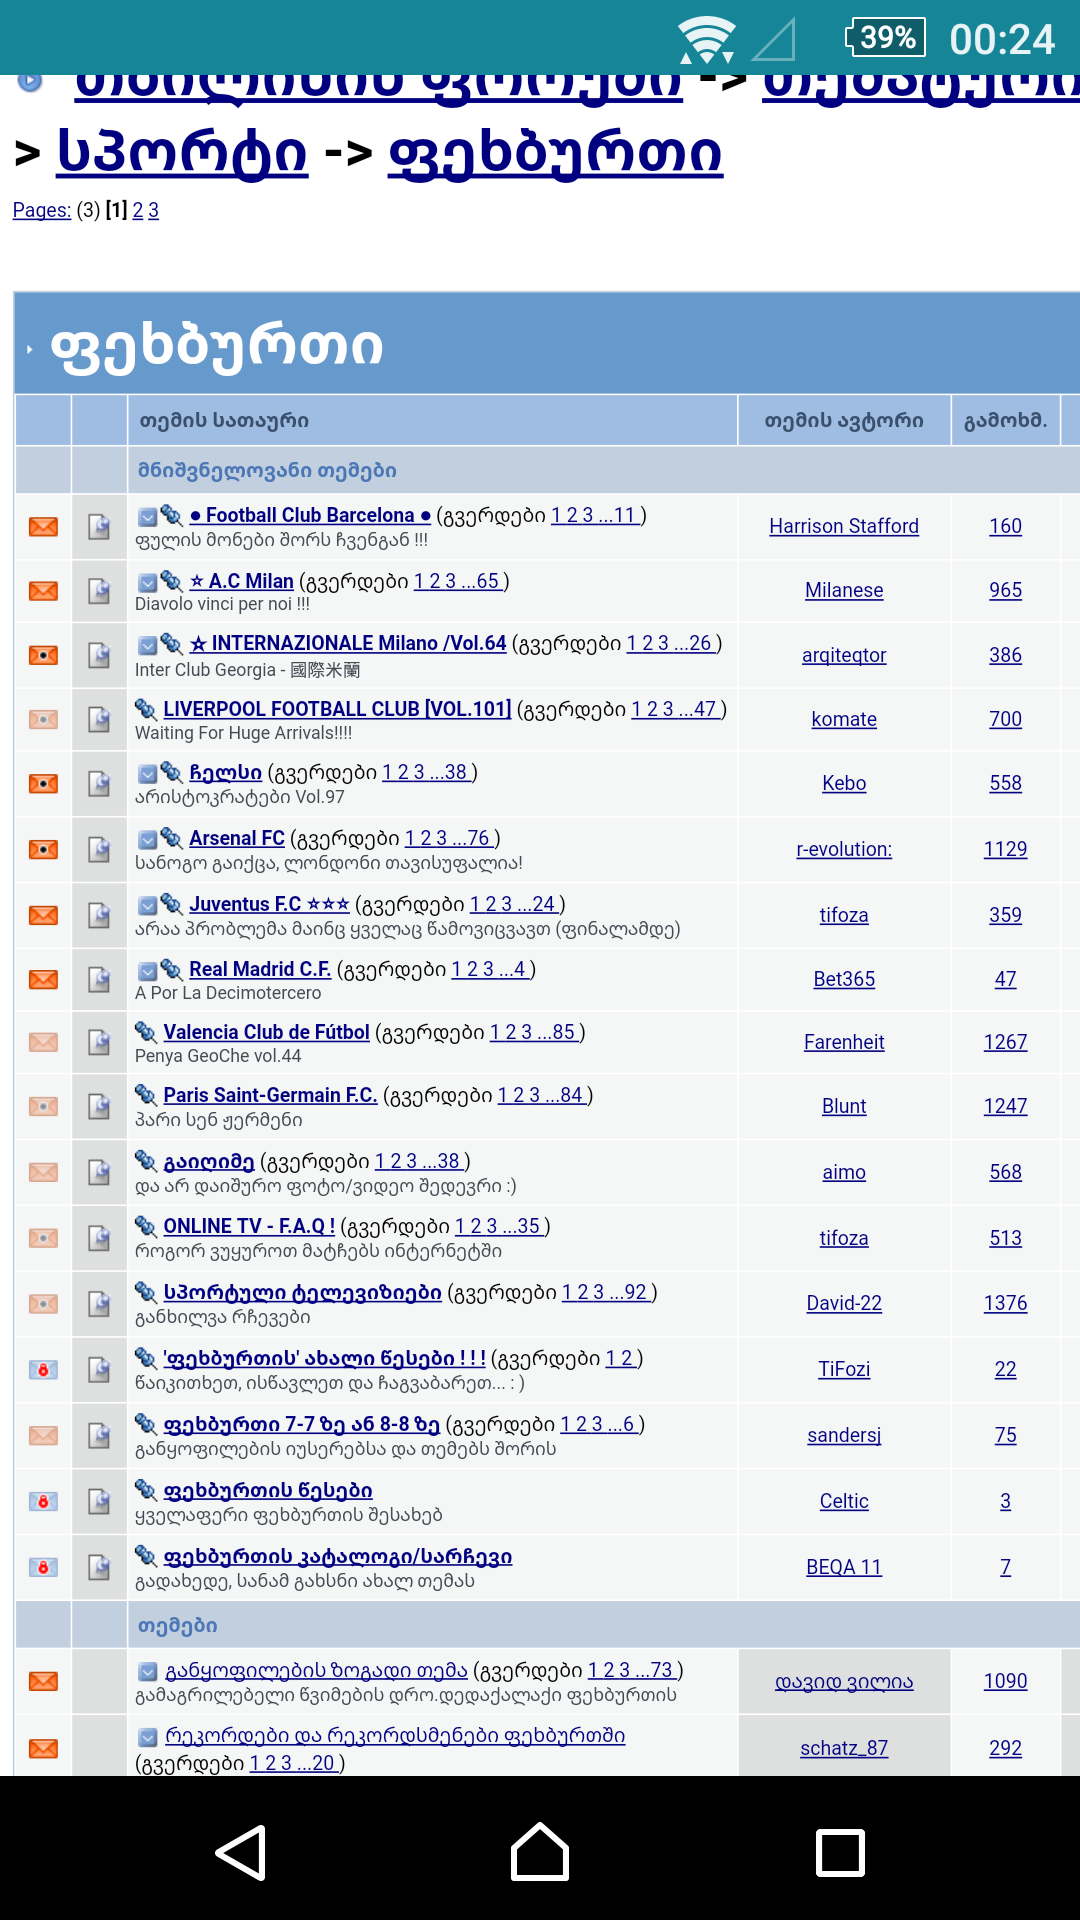Screen dimensions: 1080x1920
Task: Open reply count 1129 for Arsenal FC
Action: (1005, 849)
